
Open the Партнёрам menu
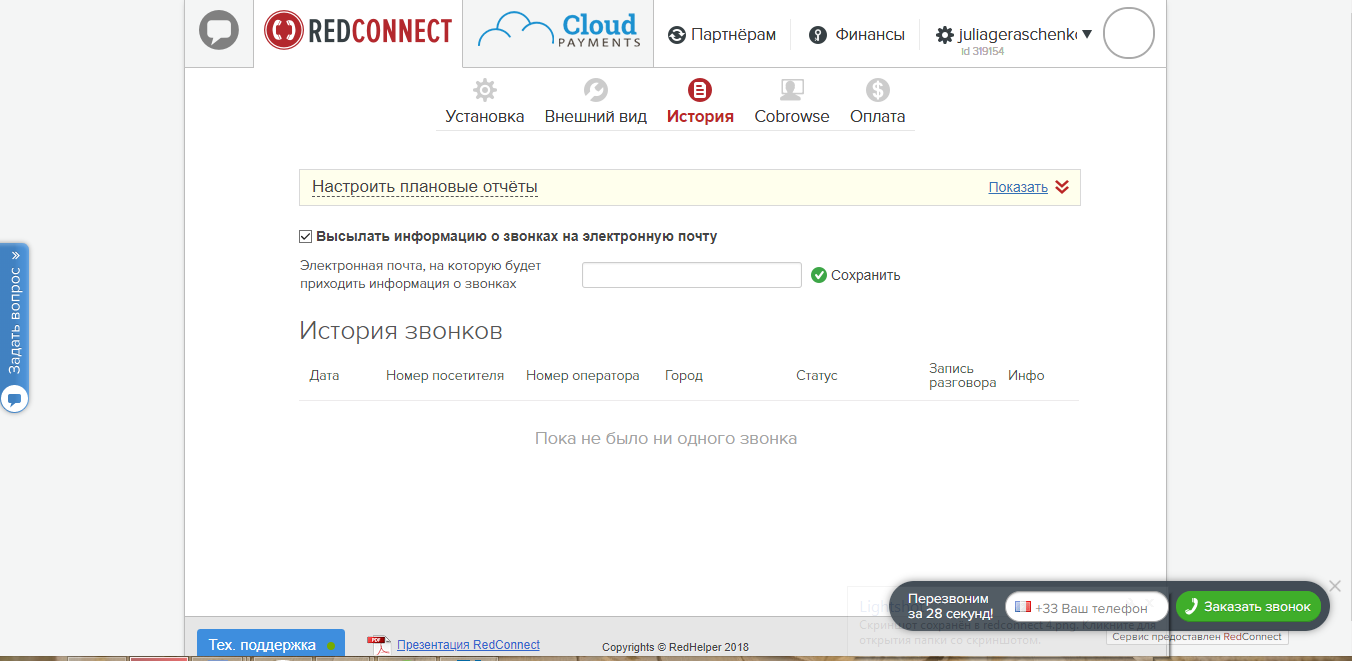click(723, 33)
